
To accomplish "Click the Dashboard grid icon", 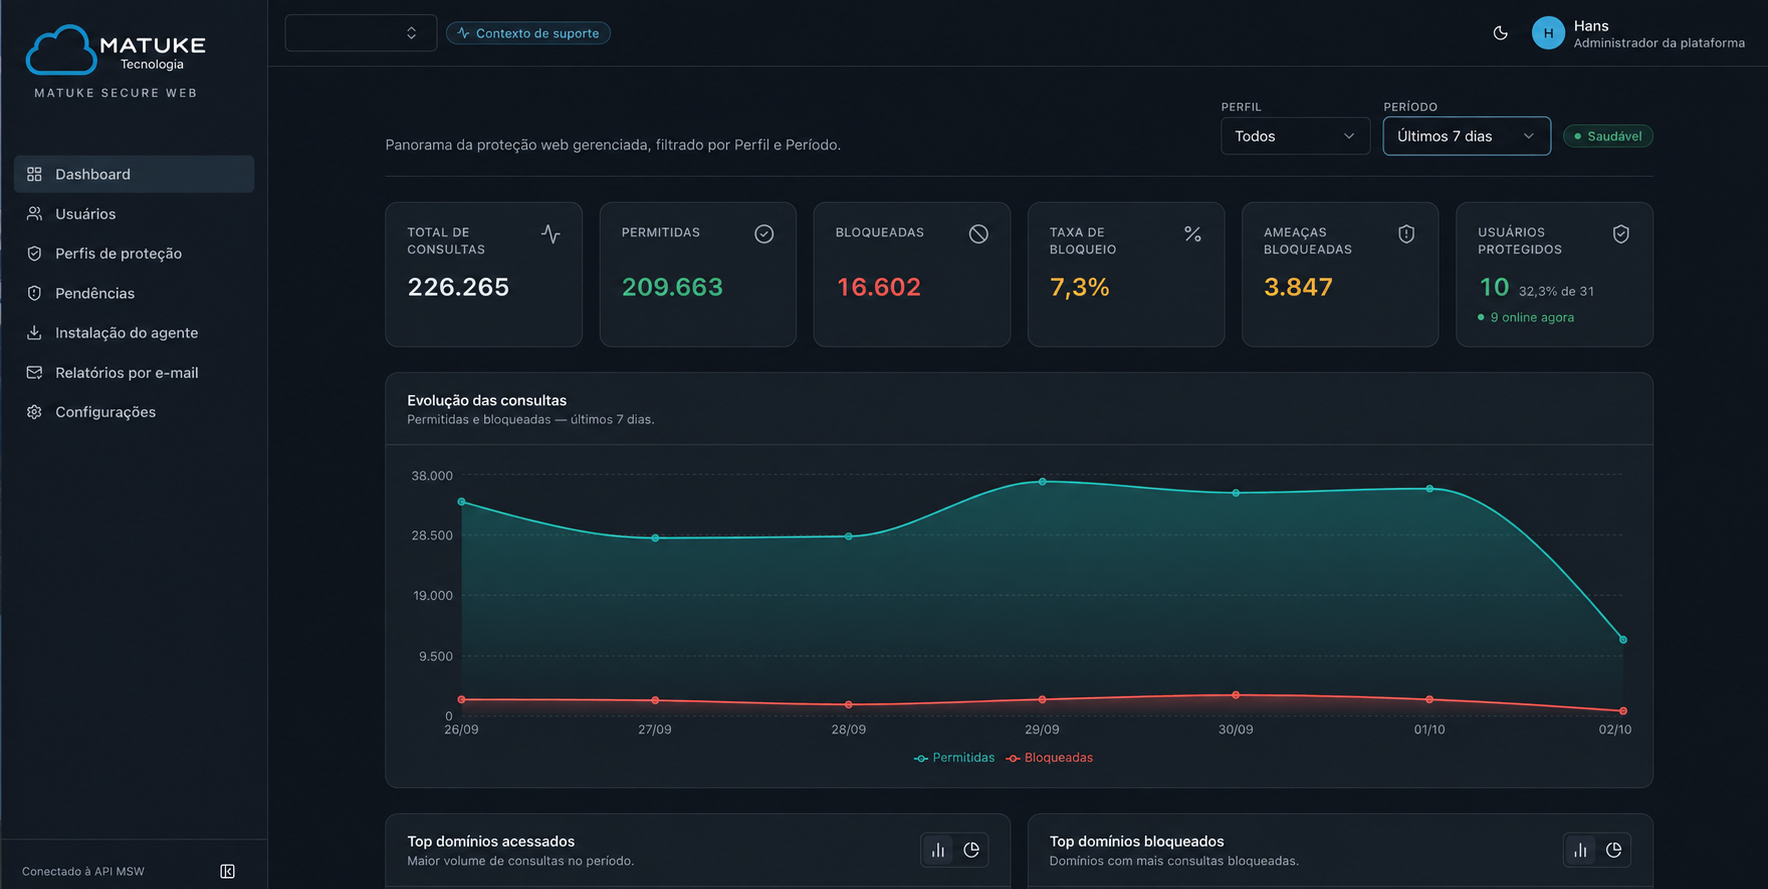I will [34, 174].
